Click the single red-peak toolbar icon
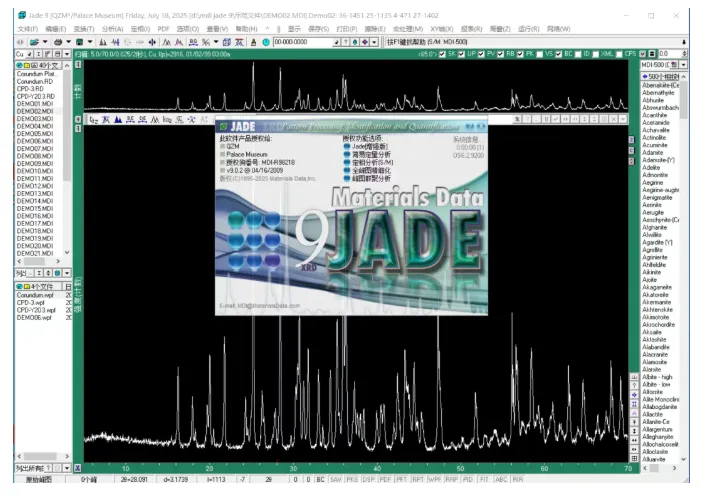The width and height of the screenshot is (707, 495). [x=179, y=42]
